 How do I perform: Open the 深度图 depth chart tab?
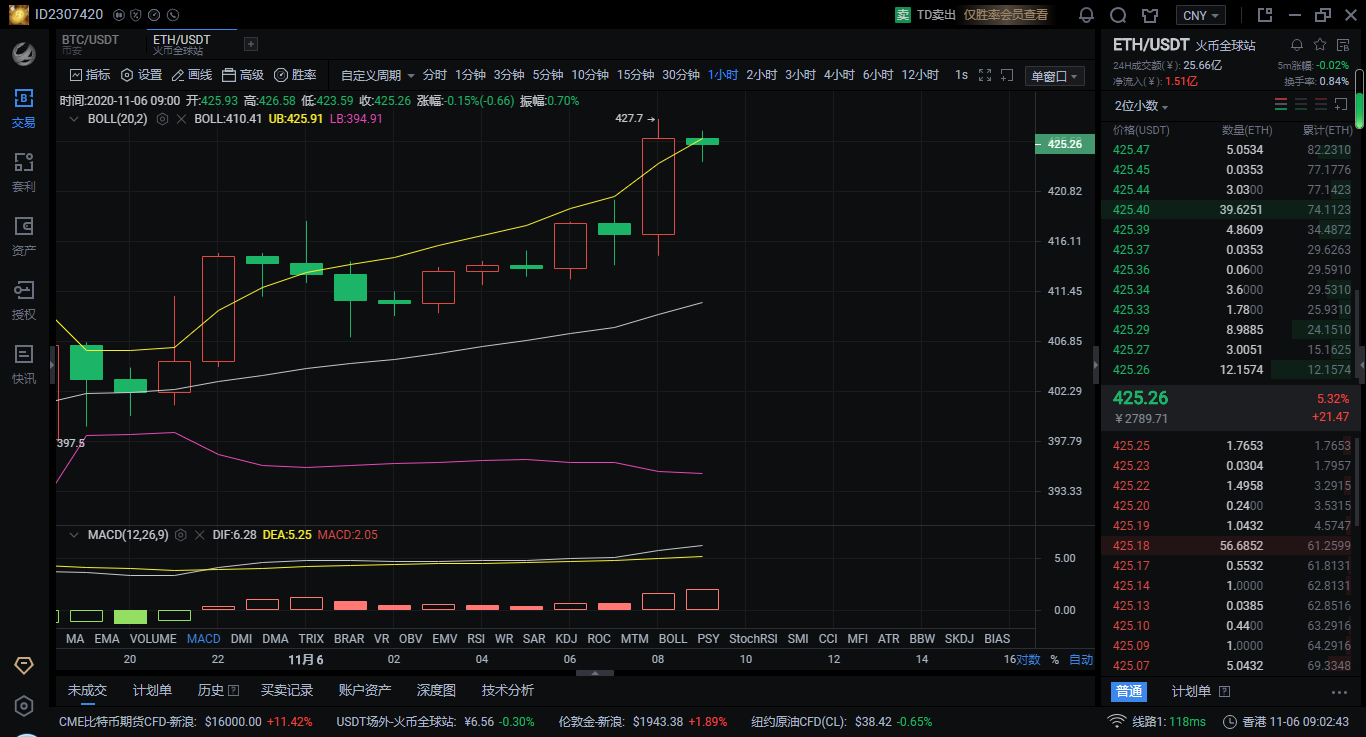click(436, 690)
